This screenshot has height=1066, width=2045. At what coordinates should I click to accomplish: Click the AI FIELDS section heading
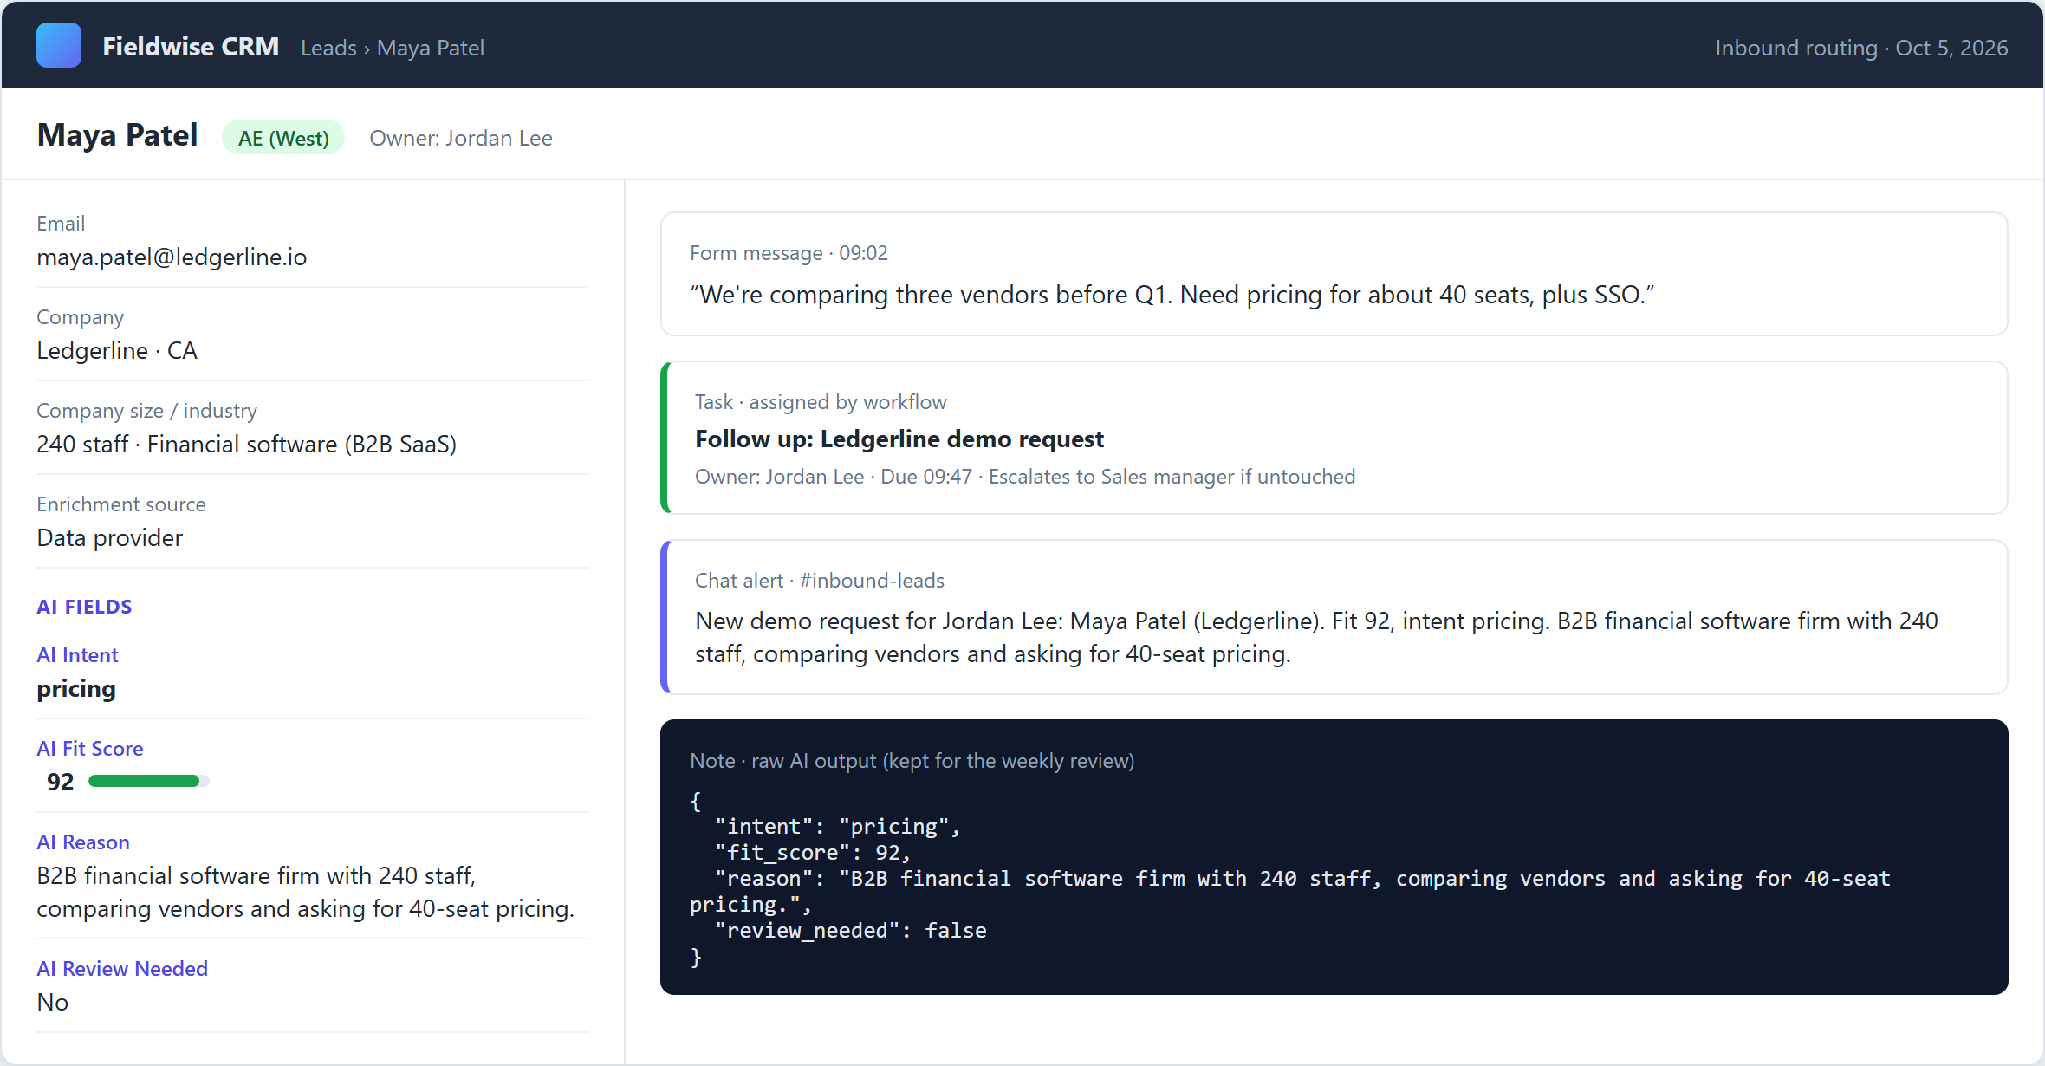tap(84, 607)
